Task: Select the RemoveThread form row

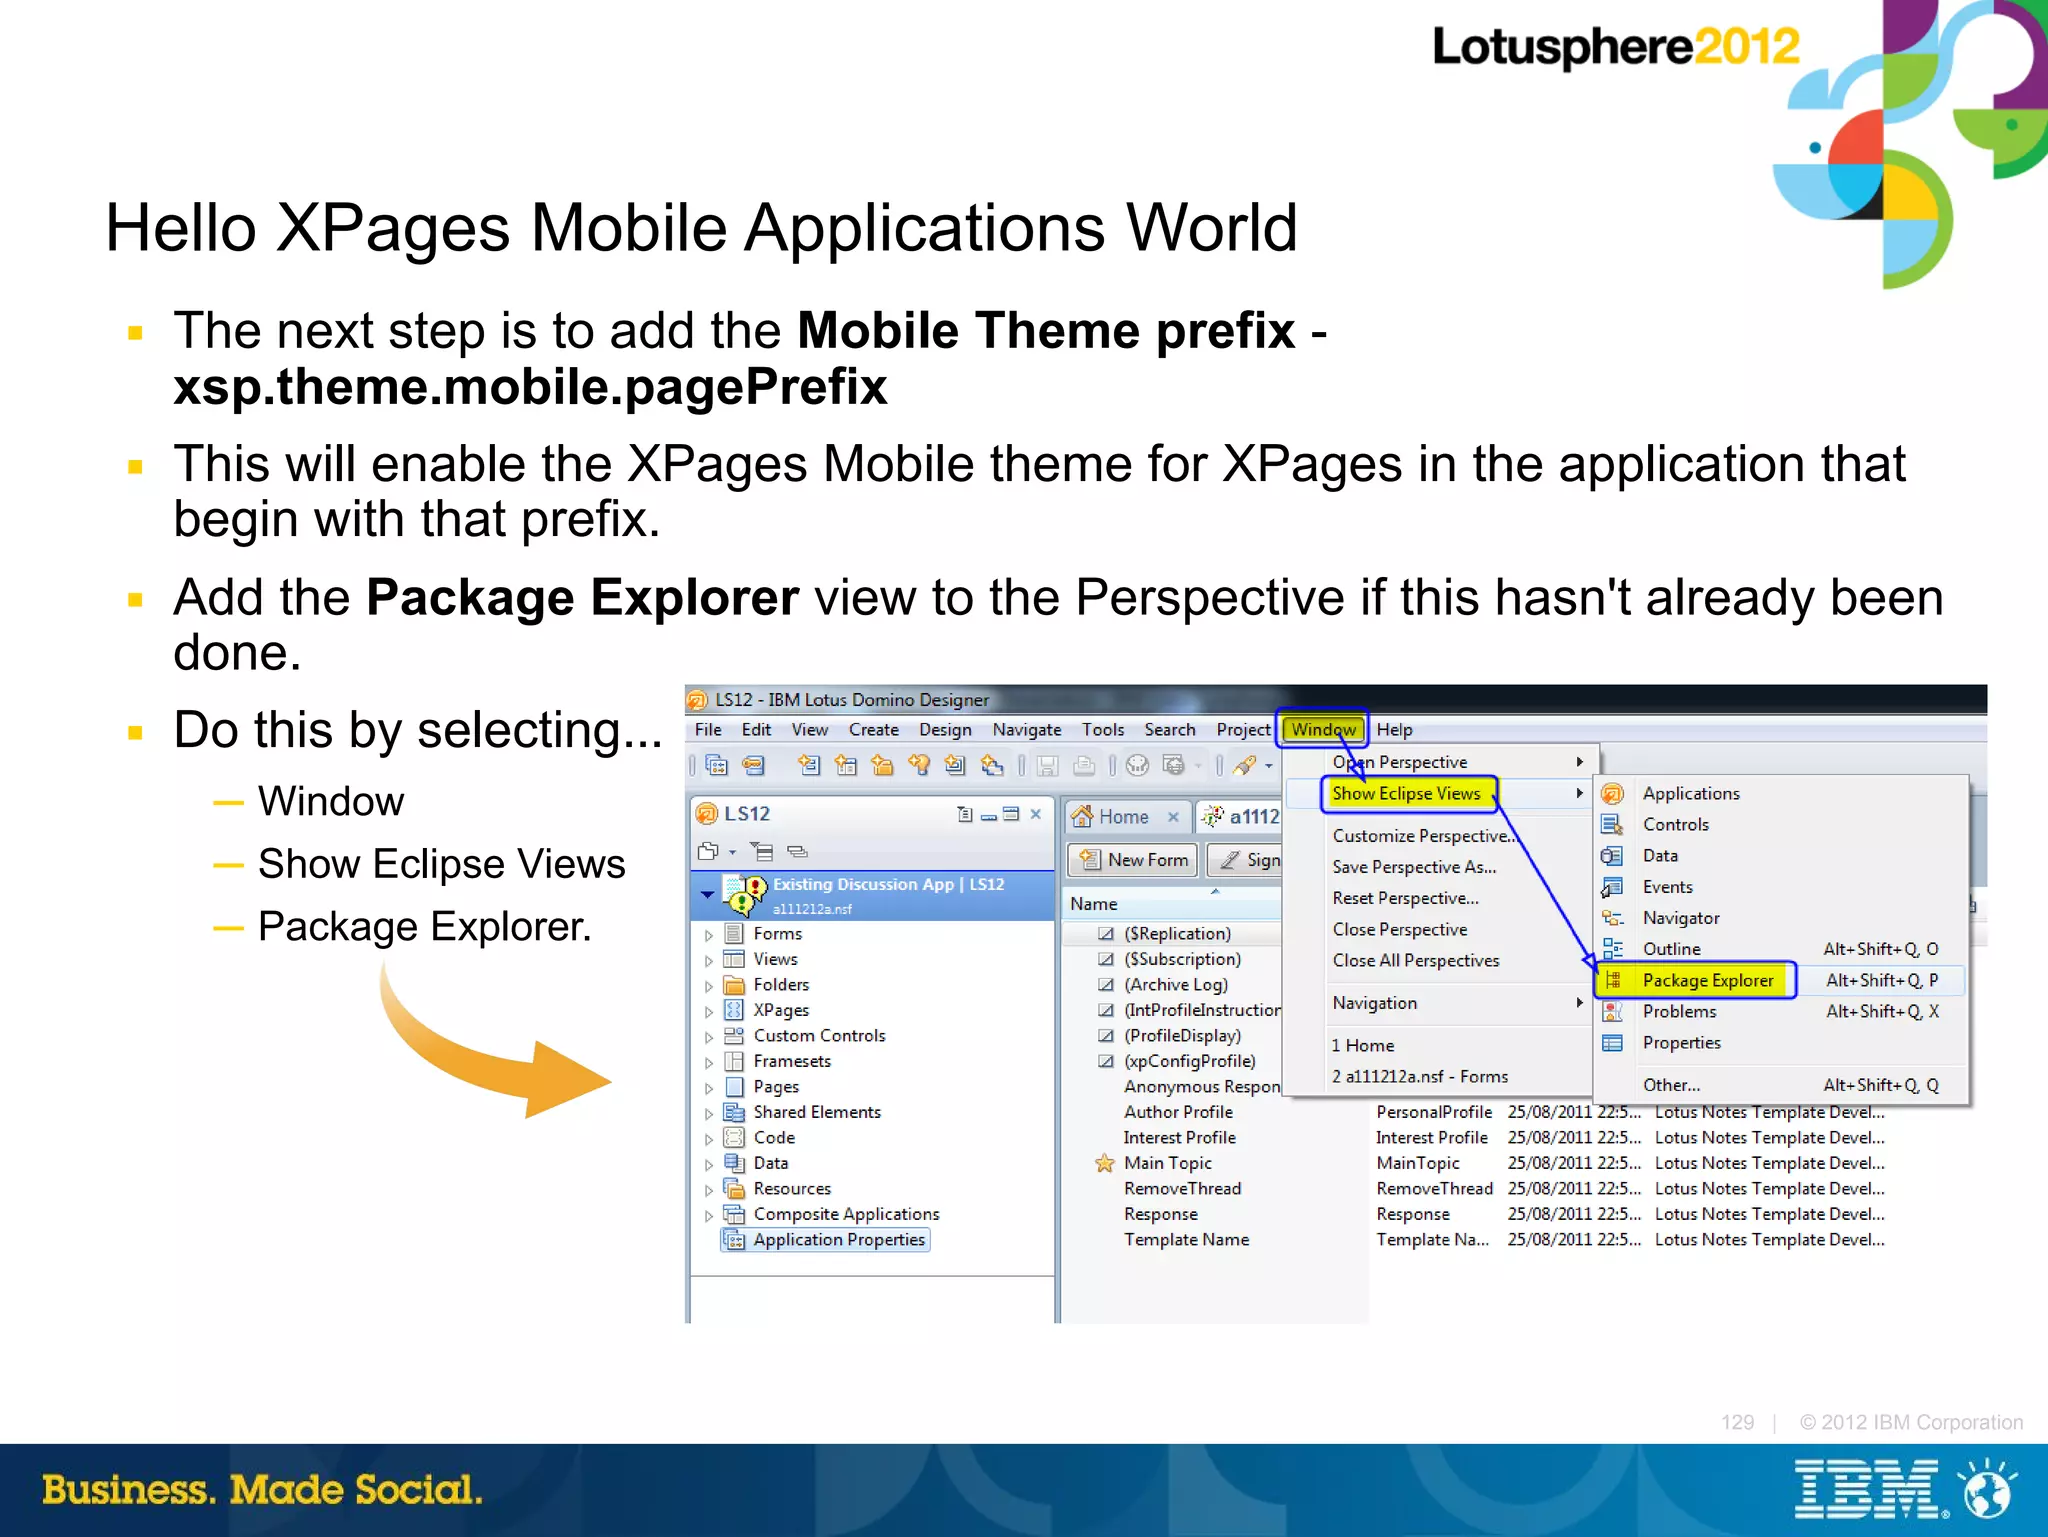Action: 1182,1188
